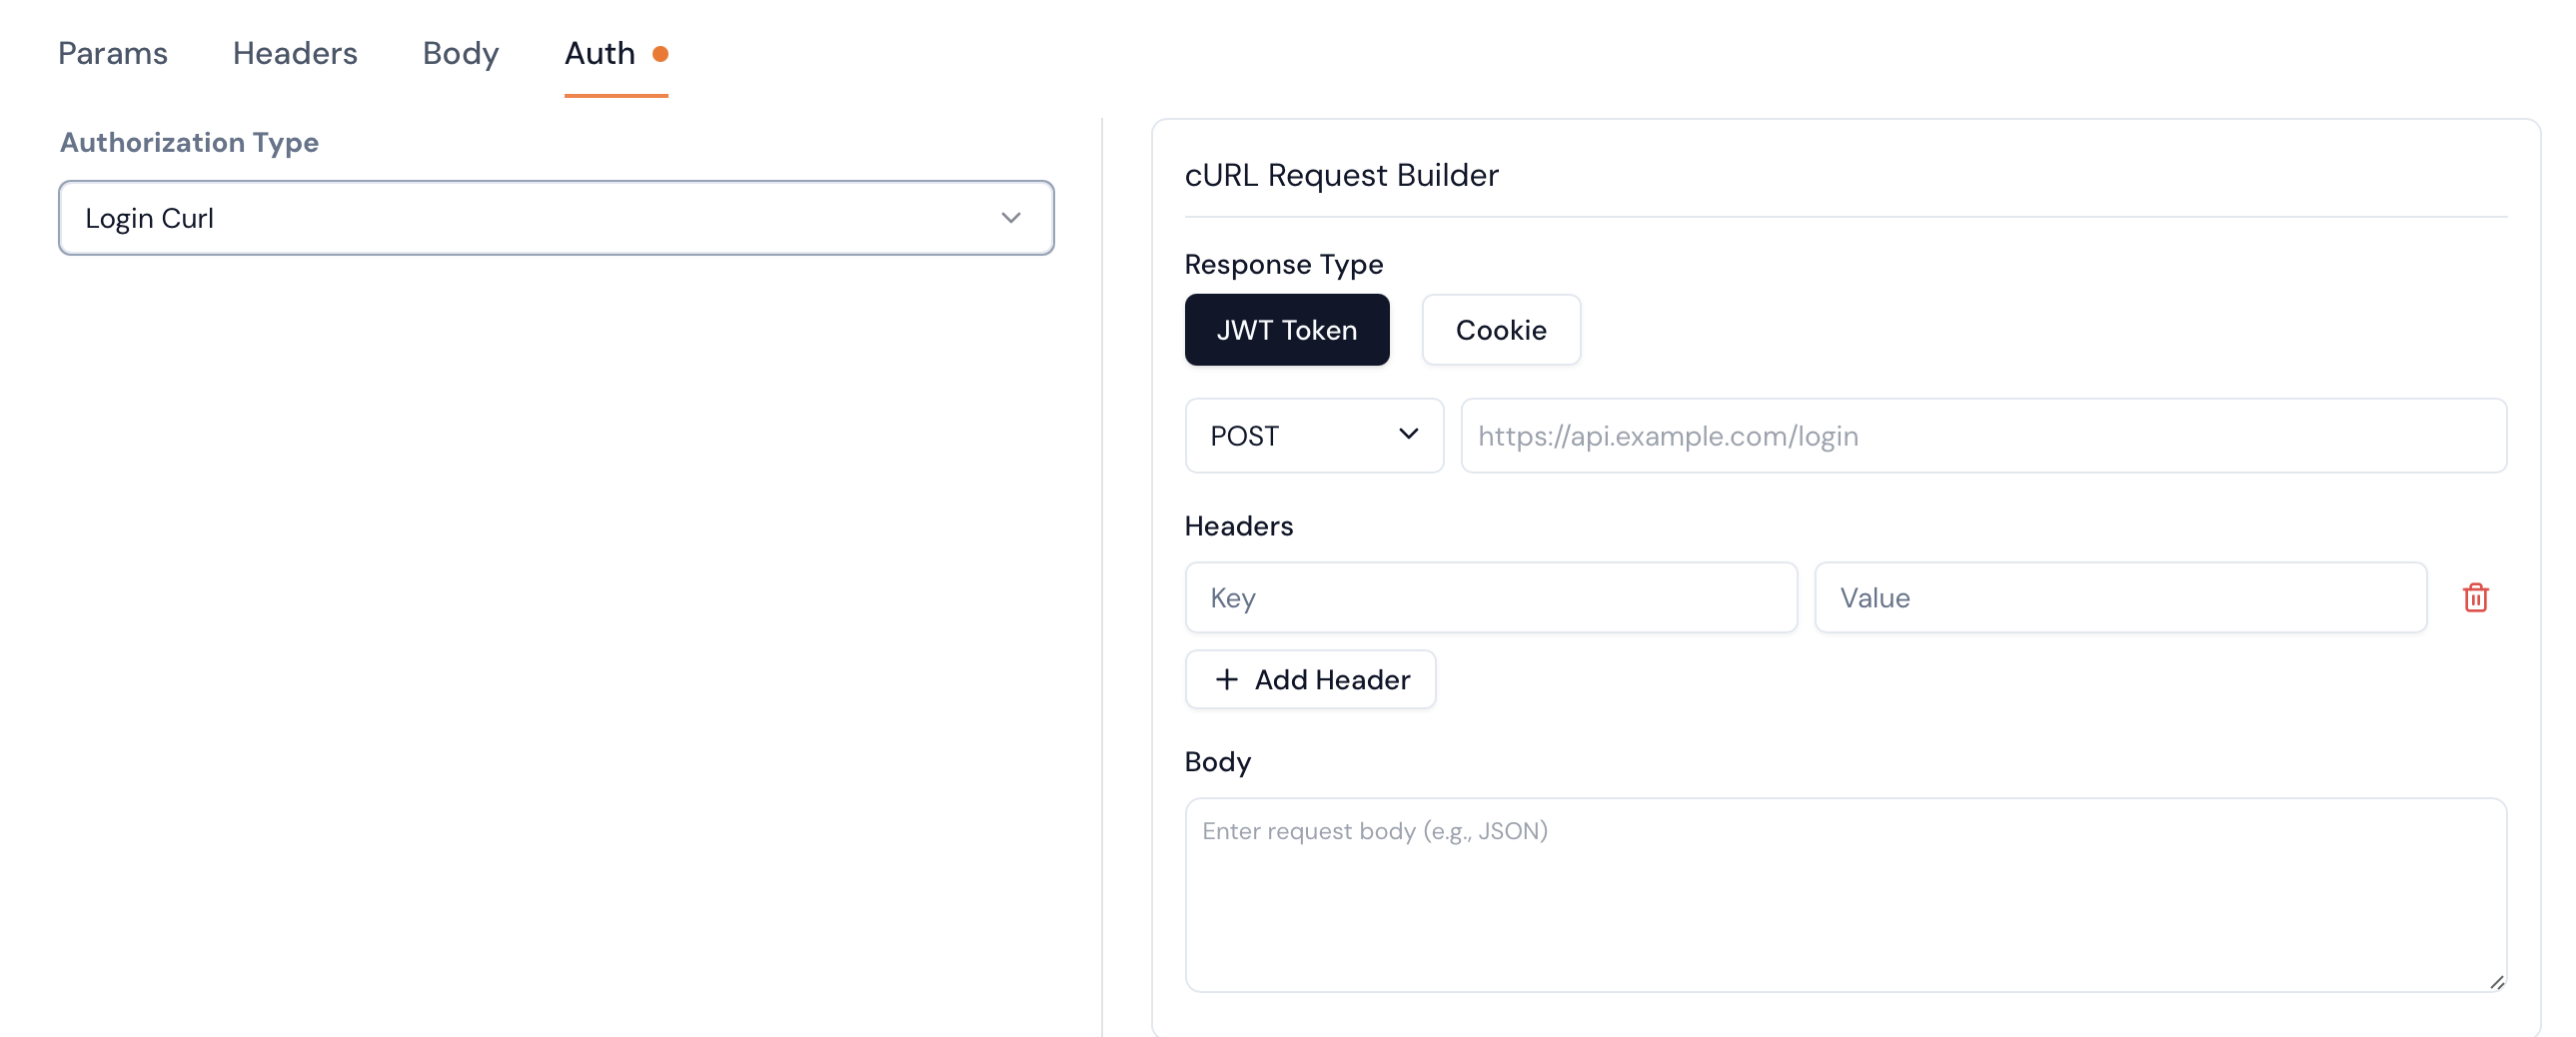Click the Login Curl dropdown chevron
Viewport: 2576px width, 1037px height.
click(1011, 218)
